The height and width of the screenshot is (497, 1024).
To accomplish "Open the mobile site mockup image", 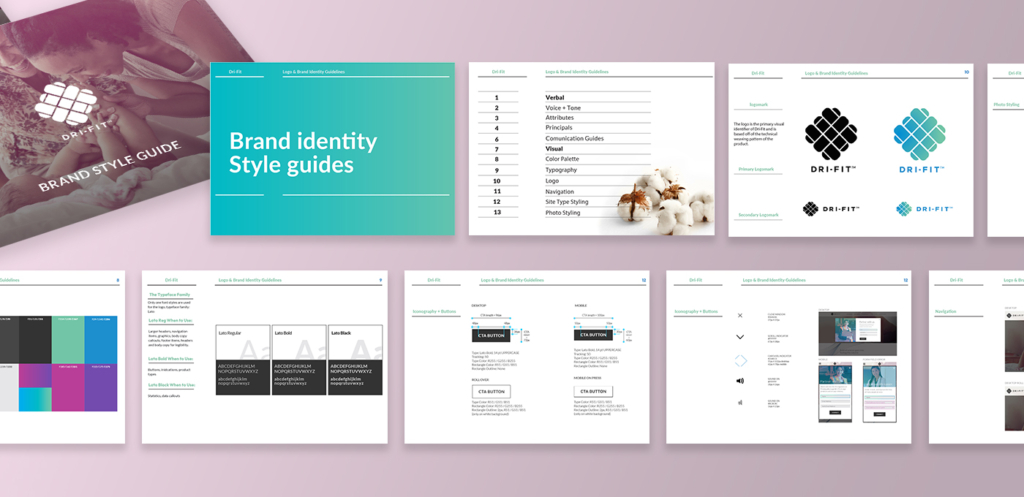I will tap(837, 393).
